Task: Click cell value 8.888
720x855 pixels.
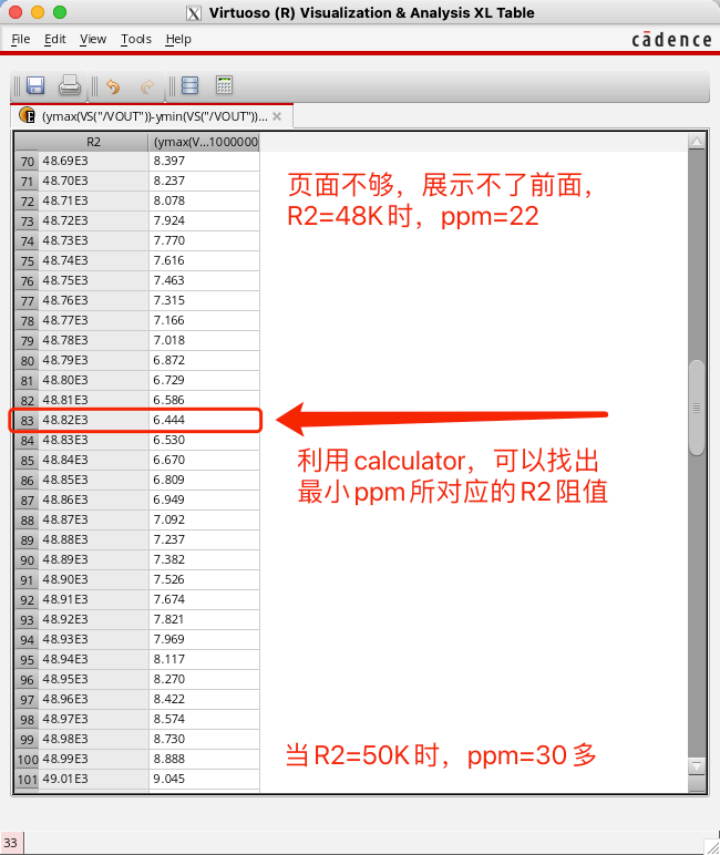Action: pyautogui.click(x=205, y=758)
